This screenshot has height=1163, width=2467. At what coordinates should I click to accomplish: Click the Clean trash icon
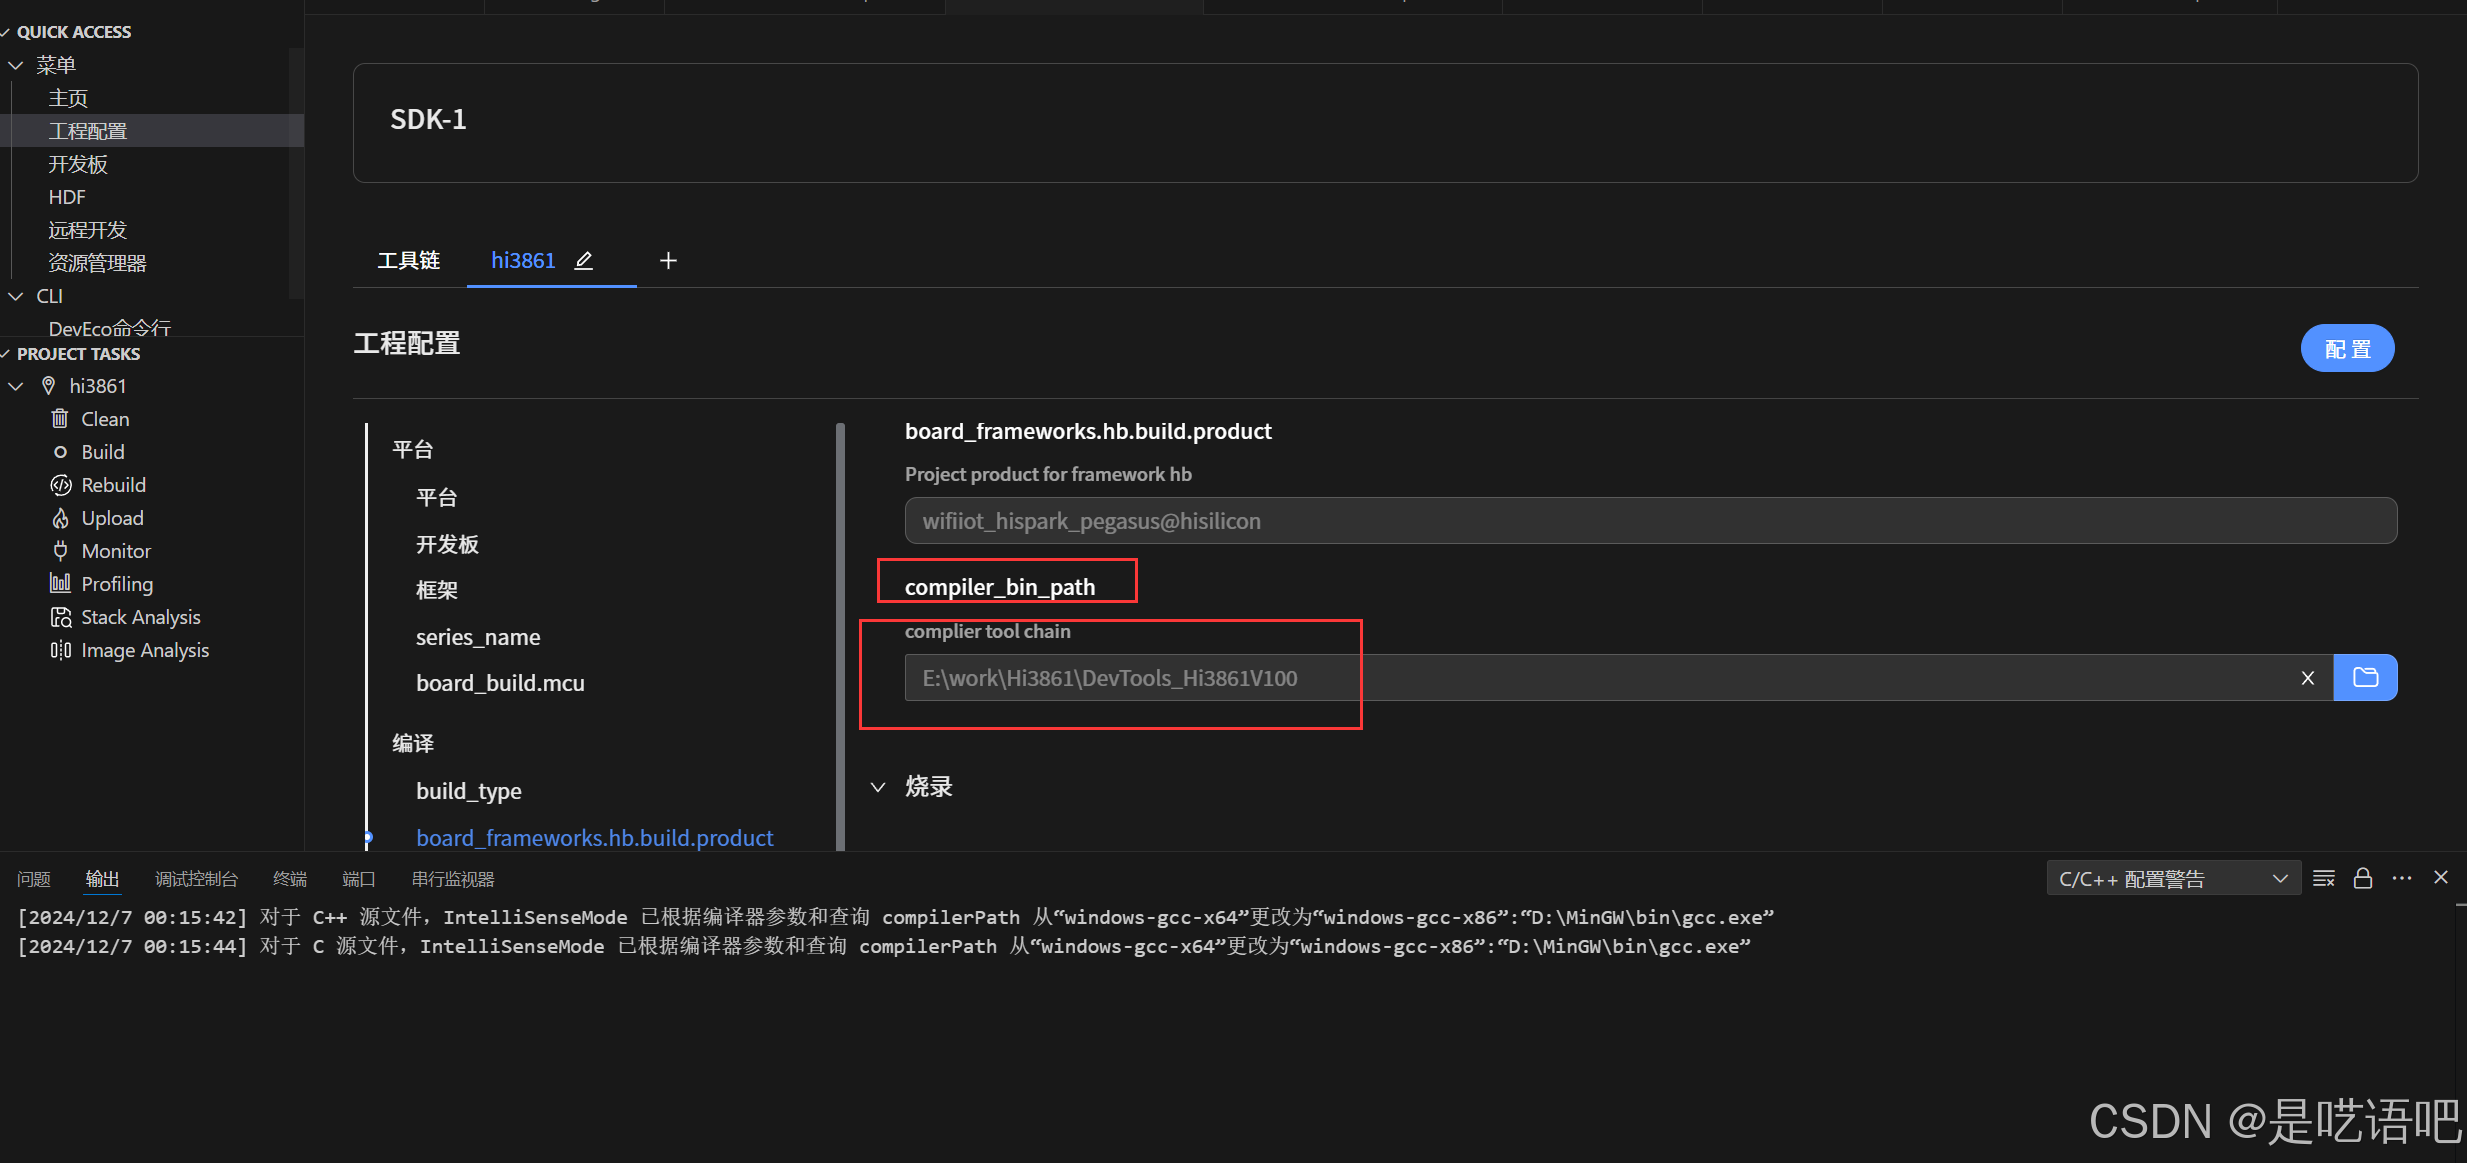point(60,419)
